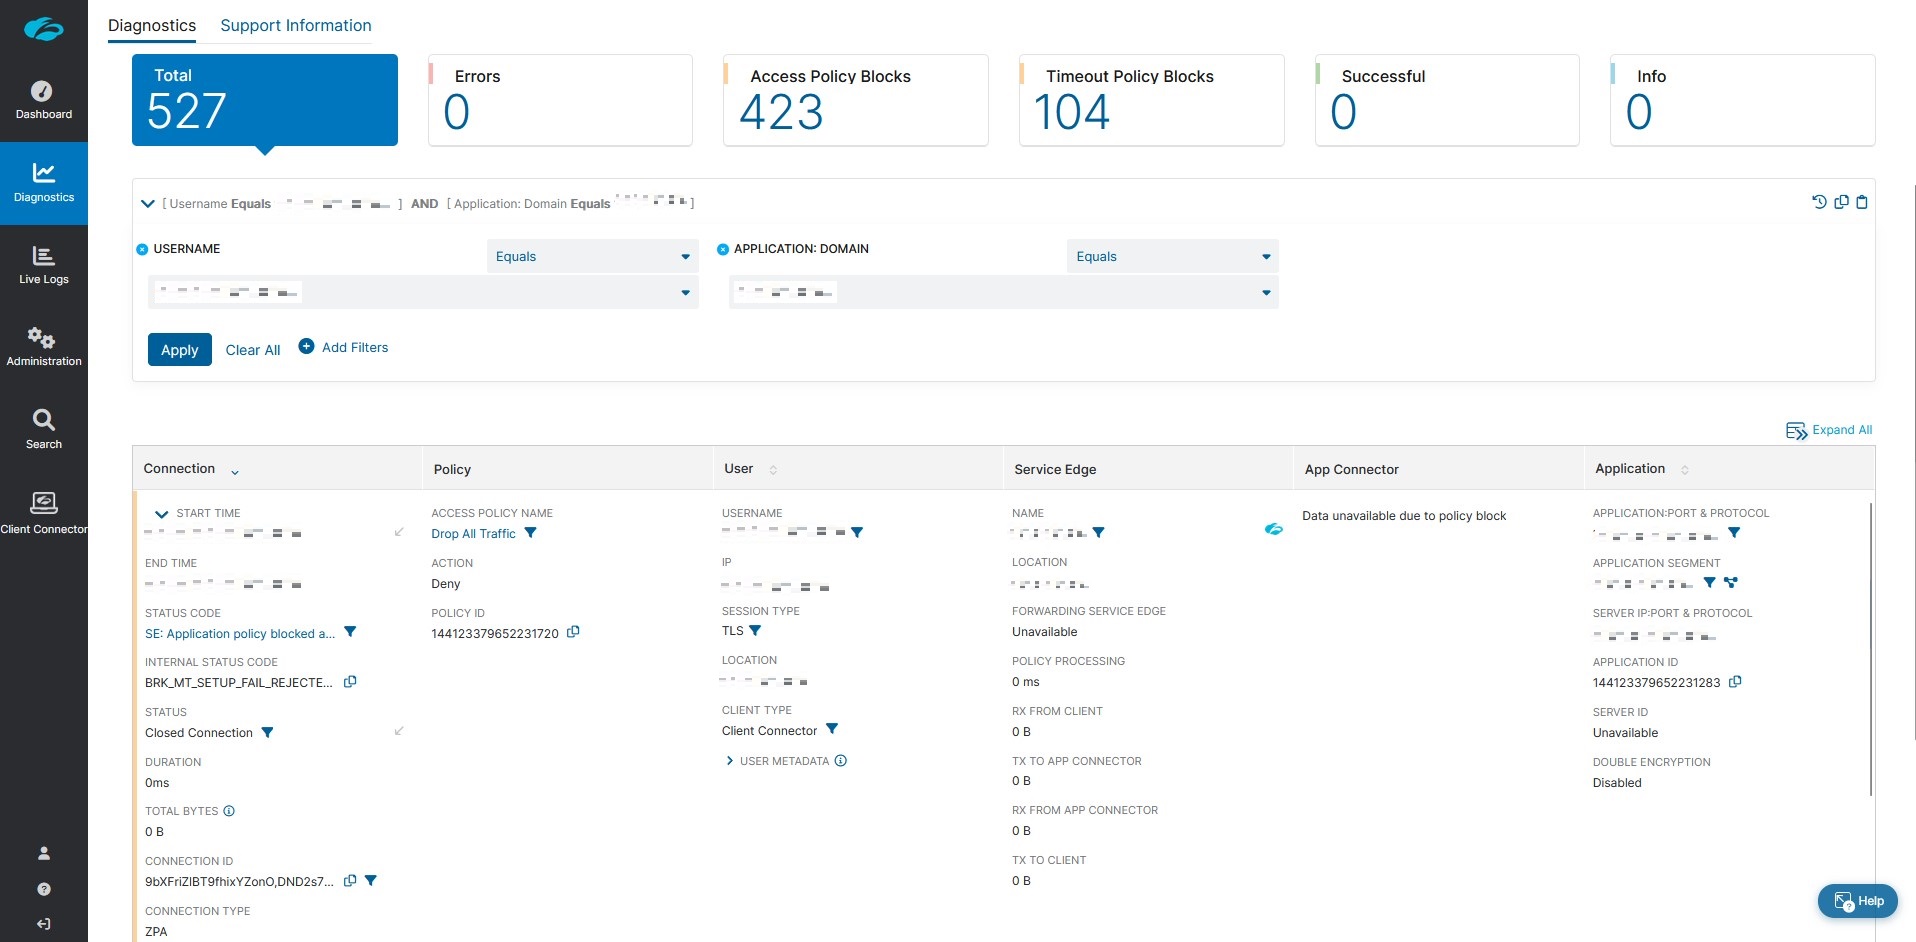
Task: Filter by this row's Username value
Action: point(857,532)
